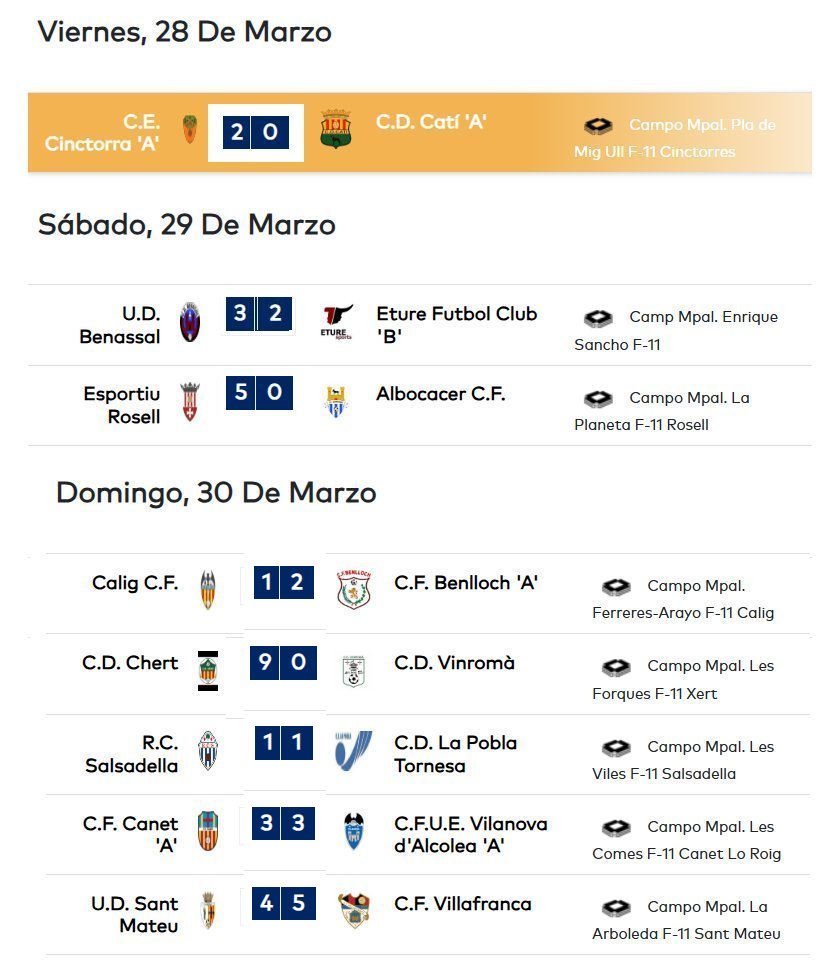
Task: Open the R.C. Salsadella team link
Action: point(131,754)
